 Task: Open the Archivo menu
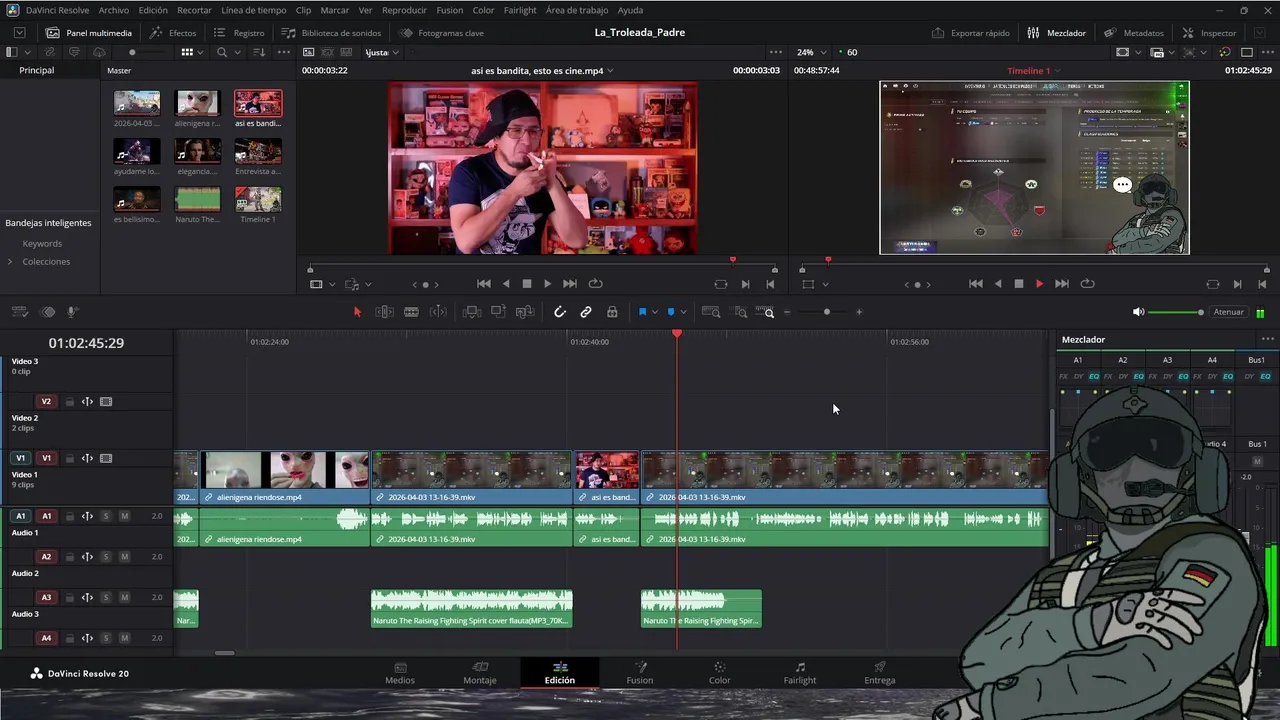pyautogui.click(x=113, y=10)
